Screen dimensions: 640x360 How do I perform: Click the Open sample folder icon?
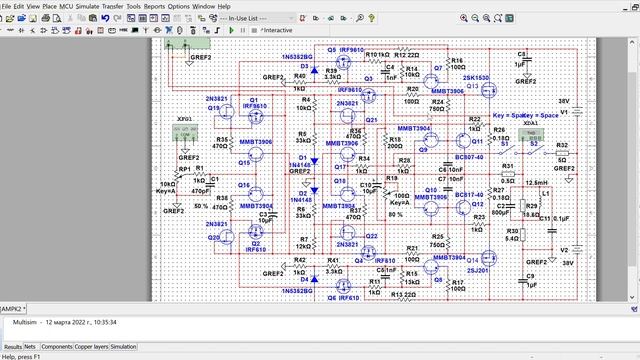(22, 18)
